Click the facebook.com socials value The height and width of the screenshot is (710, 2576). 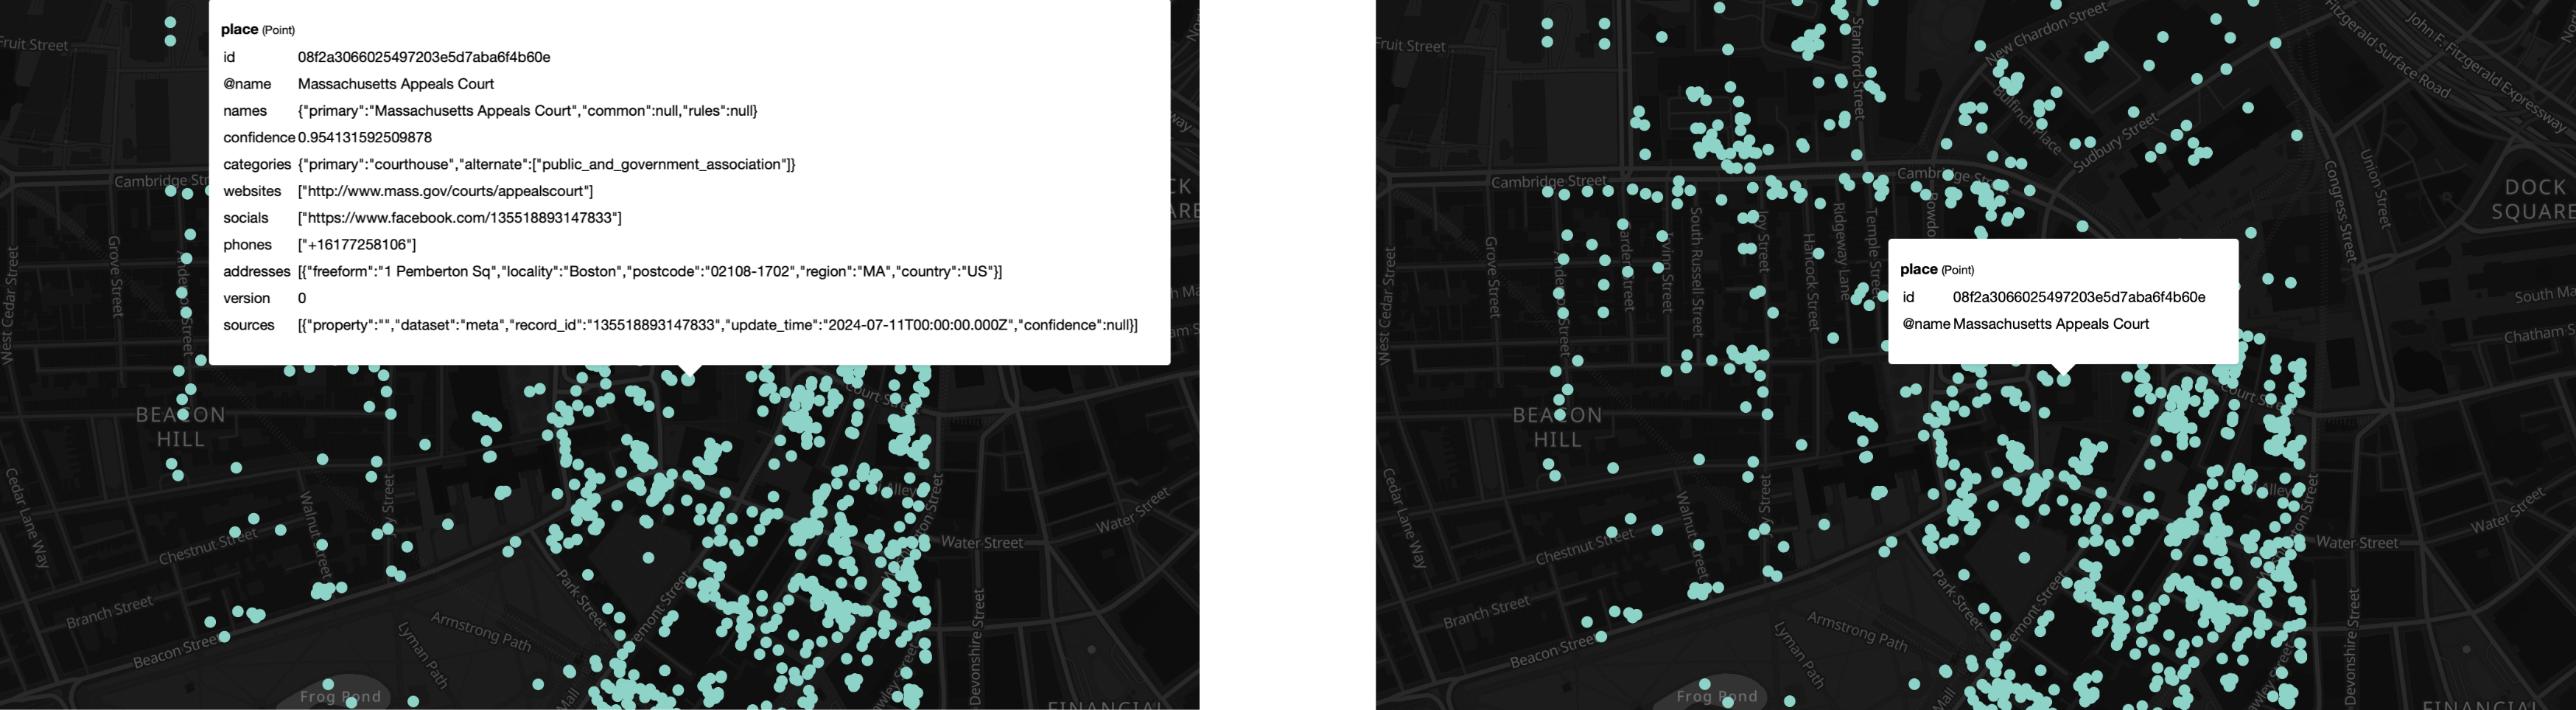459,218
